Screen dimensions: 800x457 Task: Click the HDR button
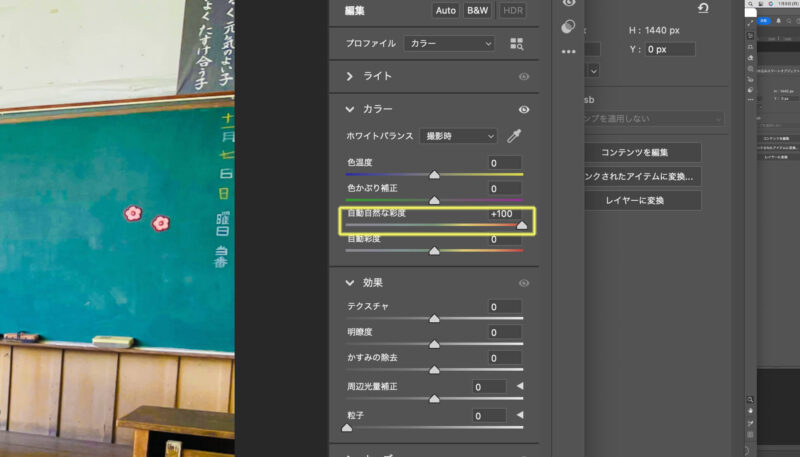[512, 11]
